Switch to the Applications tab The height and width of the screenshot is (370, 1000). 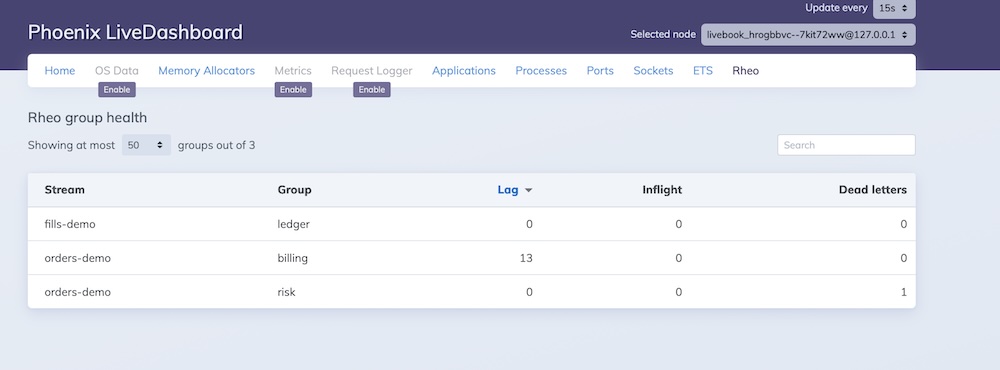pyautogui.click(x=464, y=71)
